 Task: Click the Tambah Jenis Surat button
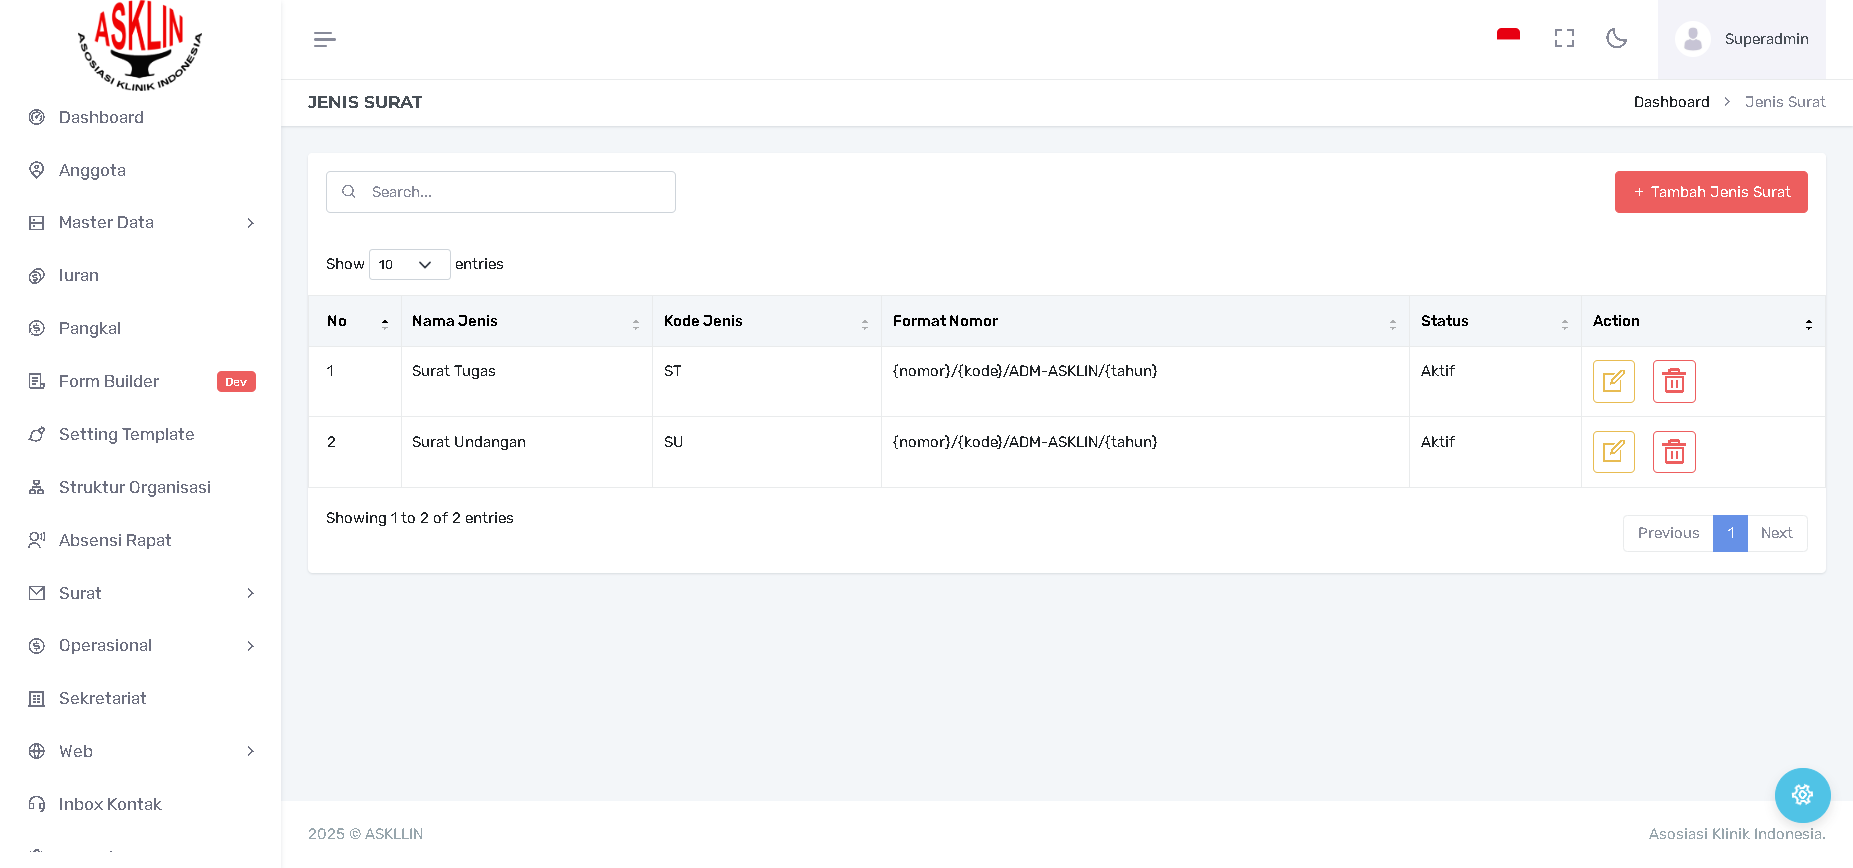[1710, 192]
